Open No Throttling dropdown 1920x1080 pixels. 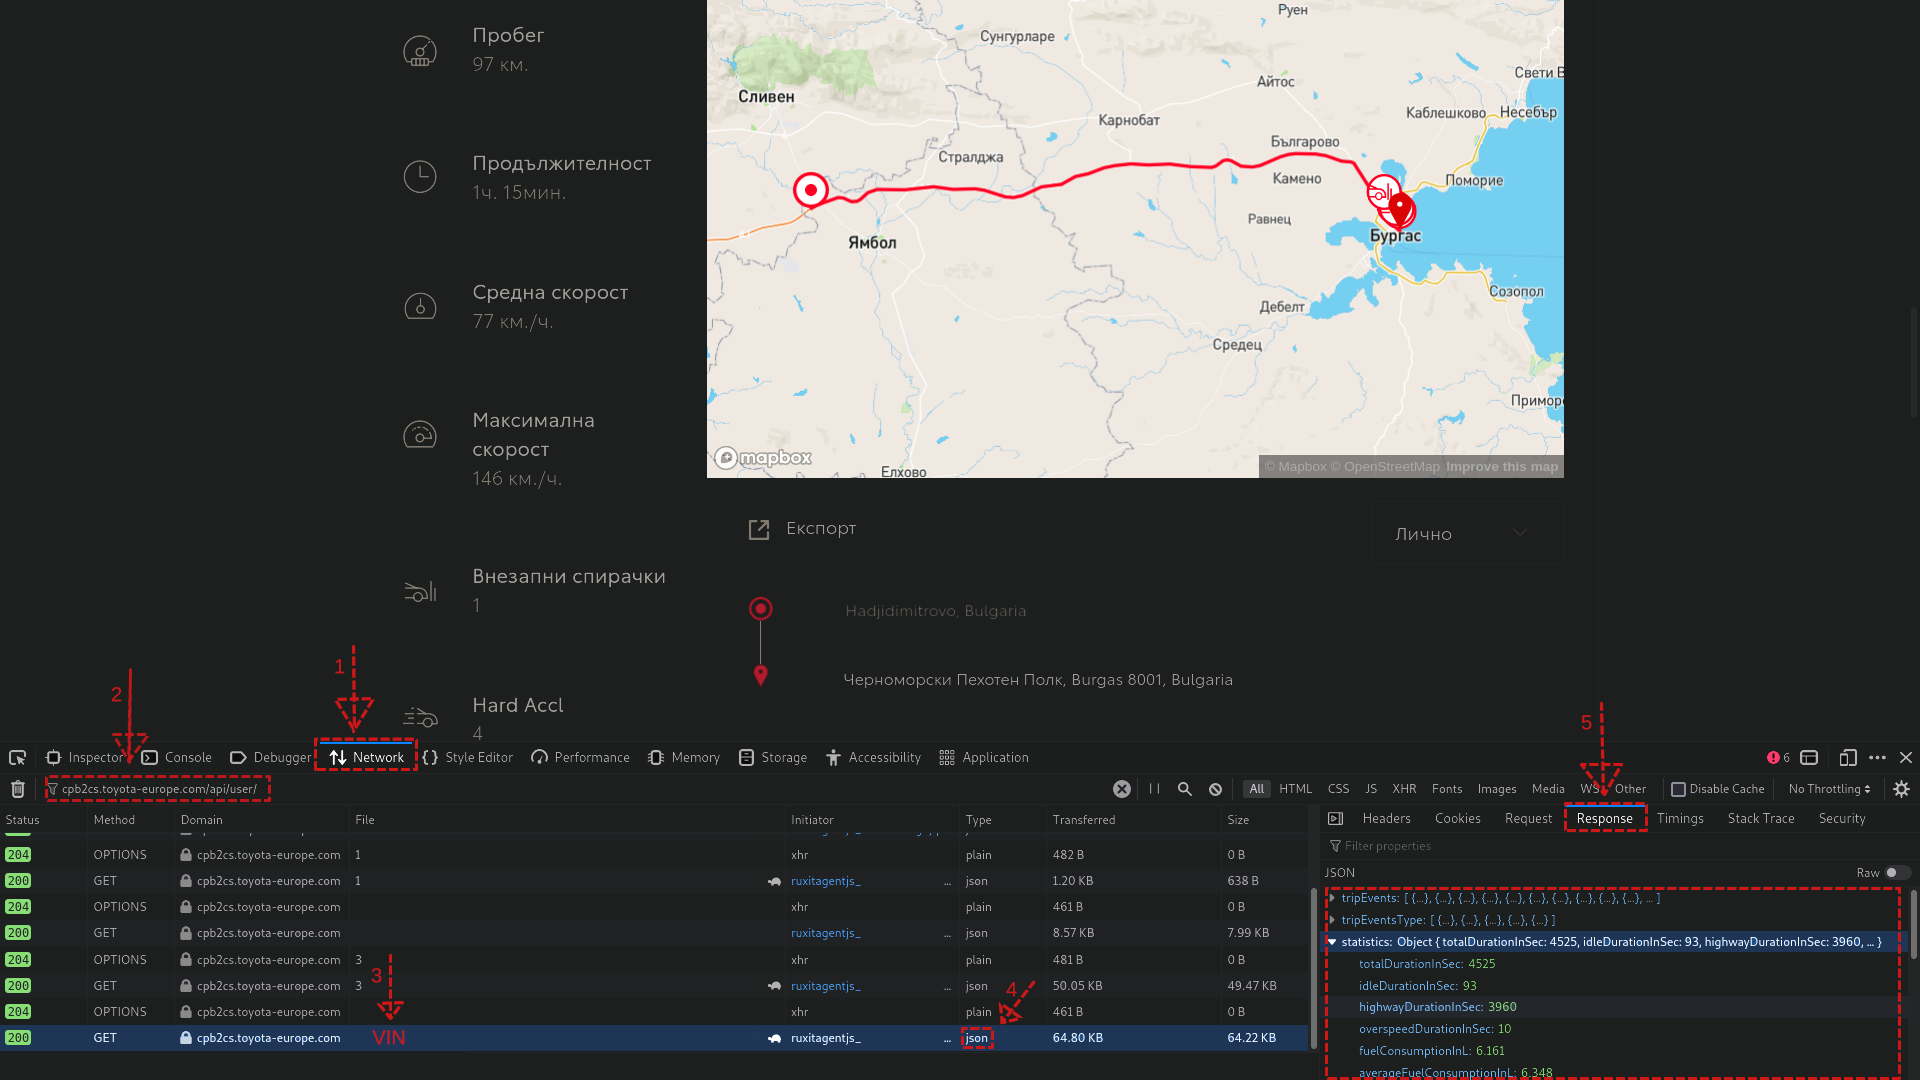(x=1828, y=789)
